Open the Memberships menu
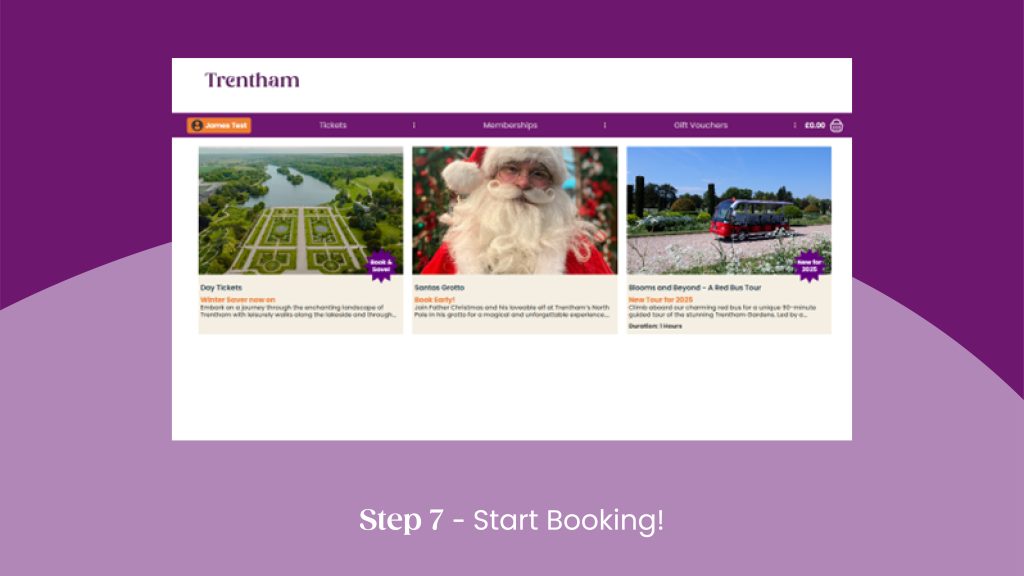1024x576 pixels. pos(510,125)
